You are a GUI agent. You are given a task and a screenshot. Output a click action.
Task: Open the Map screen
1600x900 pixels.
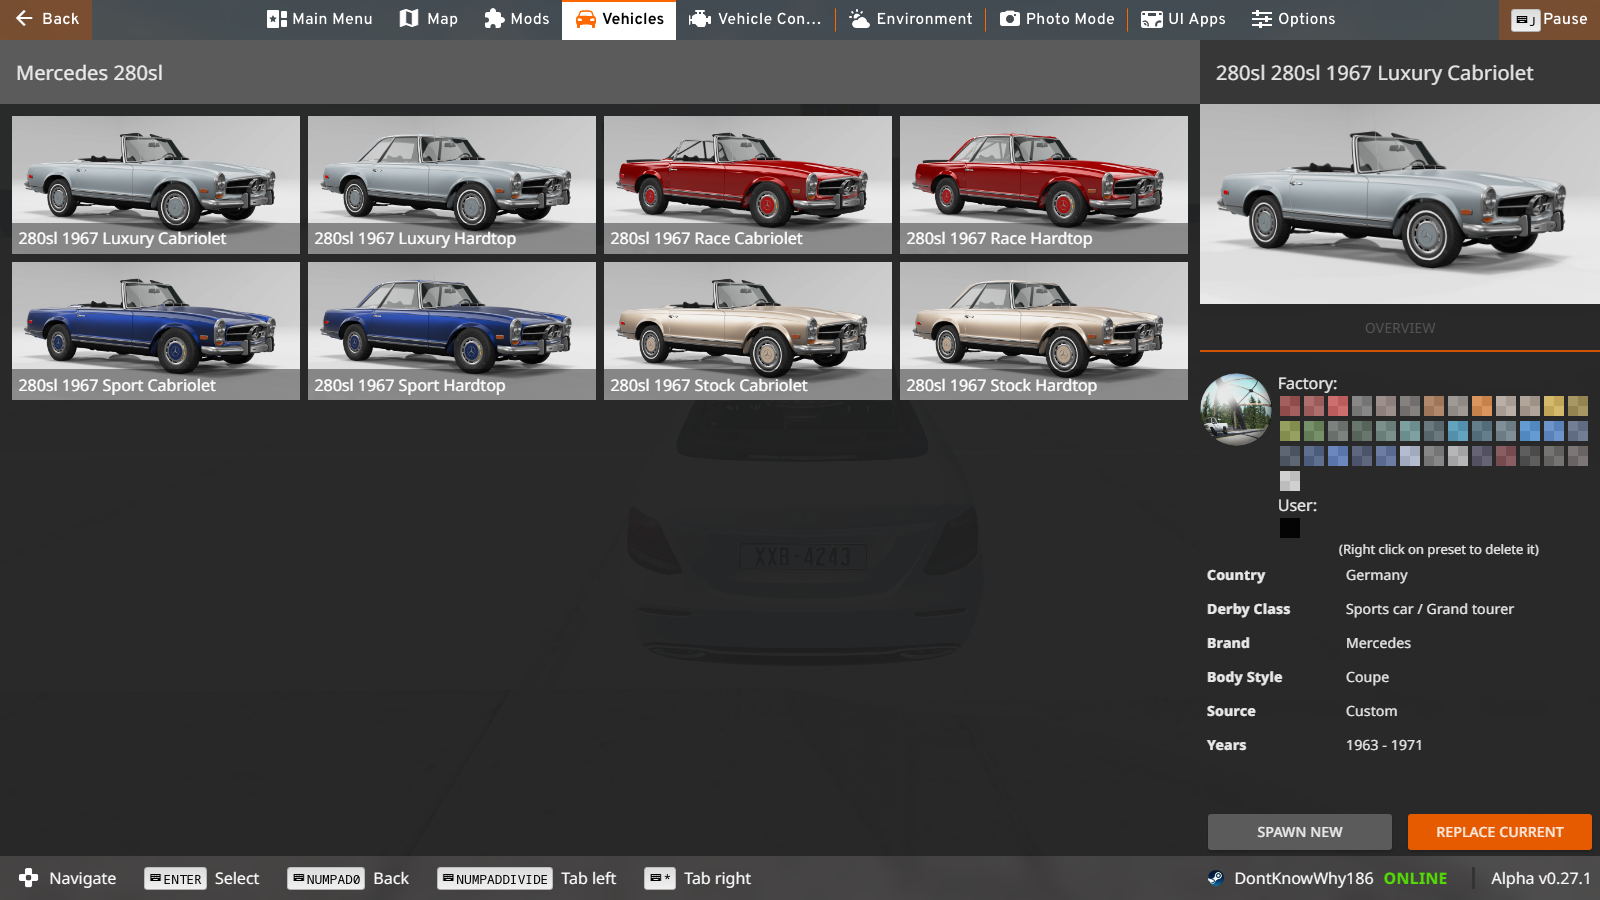pyautogui.click(x=428, y=19)
